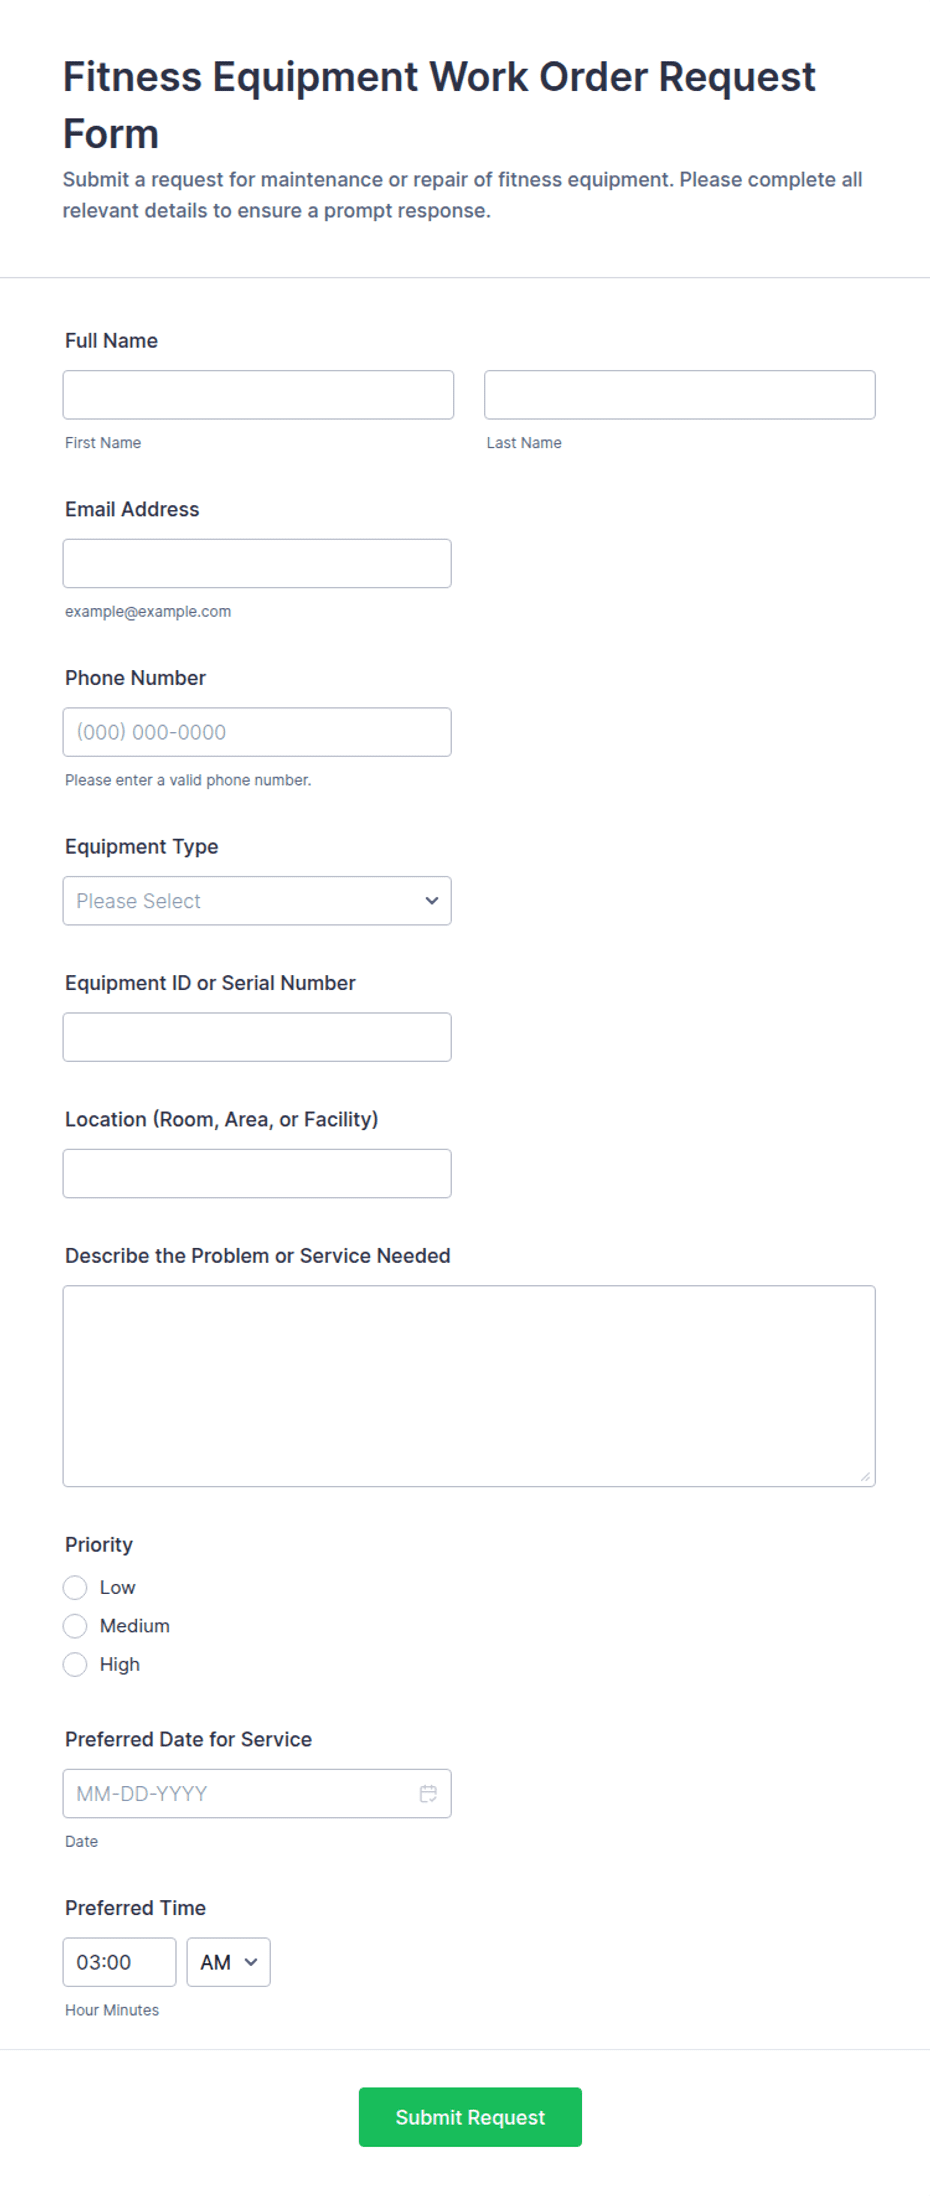The width and height of the screenshot is (930, 2196).
Task: Click the Preferred Time hour-minutes box
Action: click(119, 1962)
